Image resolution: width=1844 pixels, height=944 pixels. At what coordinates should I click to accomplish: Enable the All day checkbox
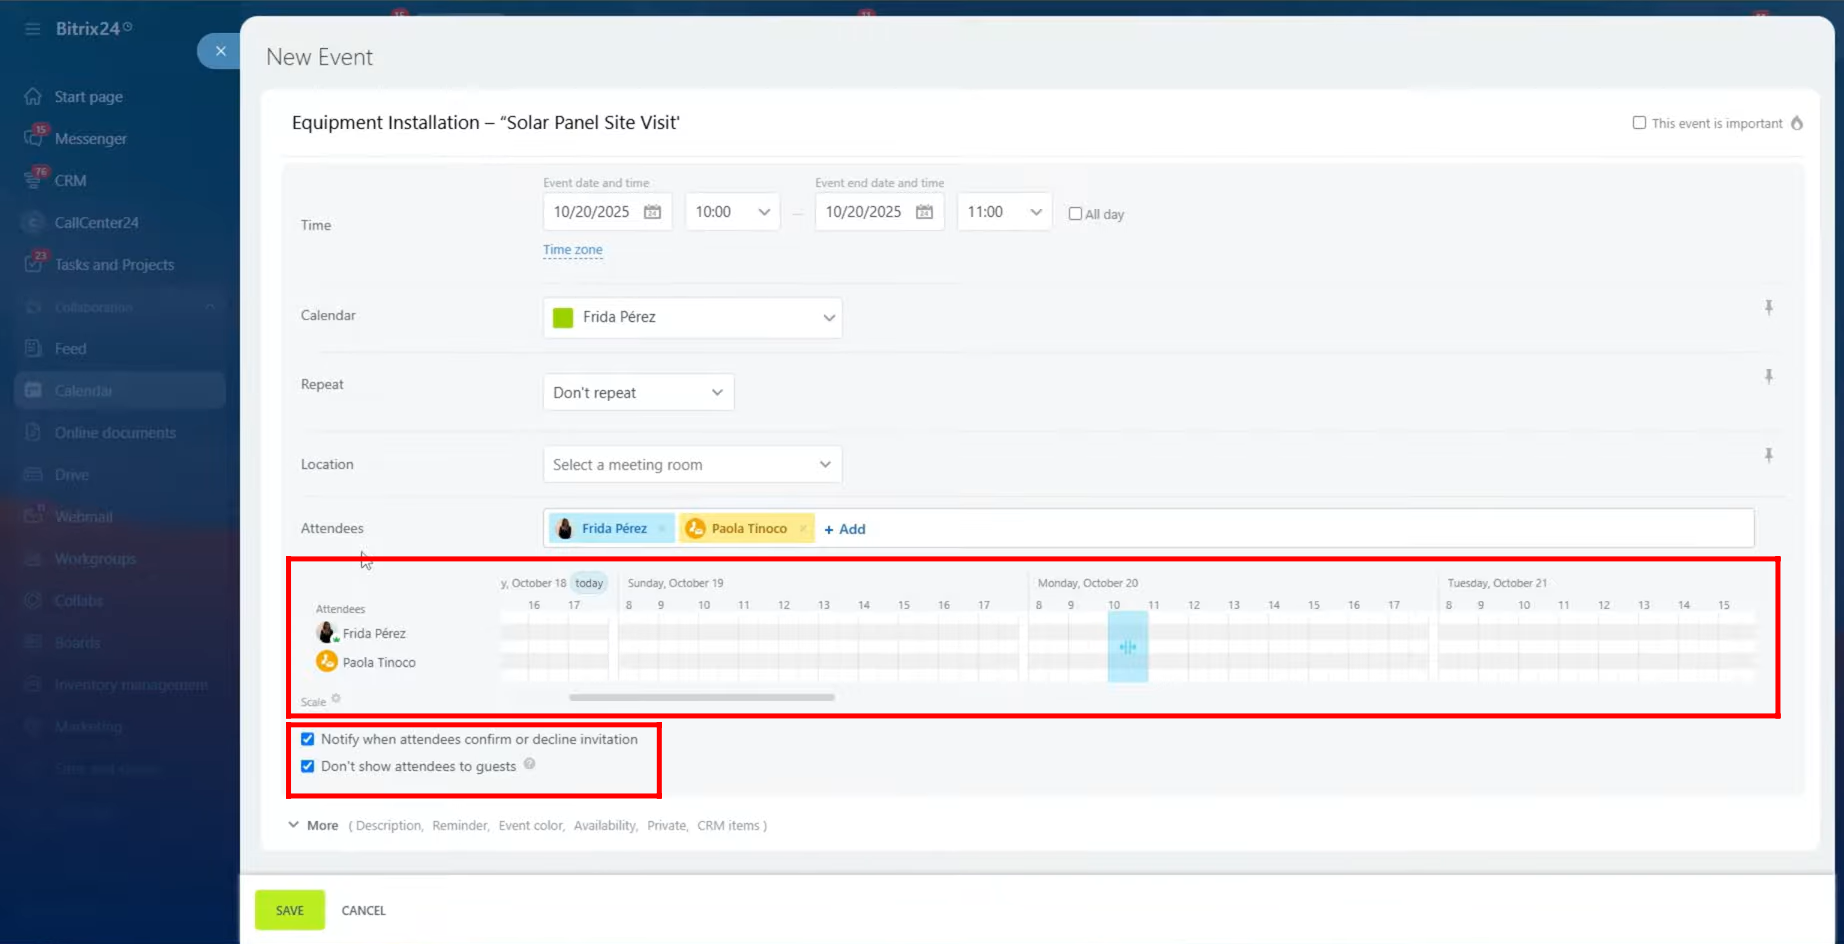1075,214
